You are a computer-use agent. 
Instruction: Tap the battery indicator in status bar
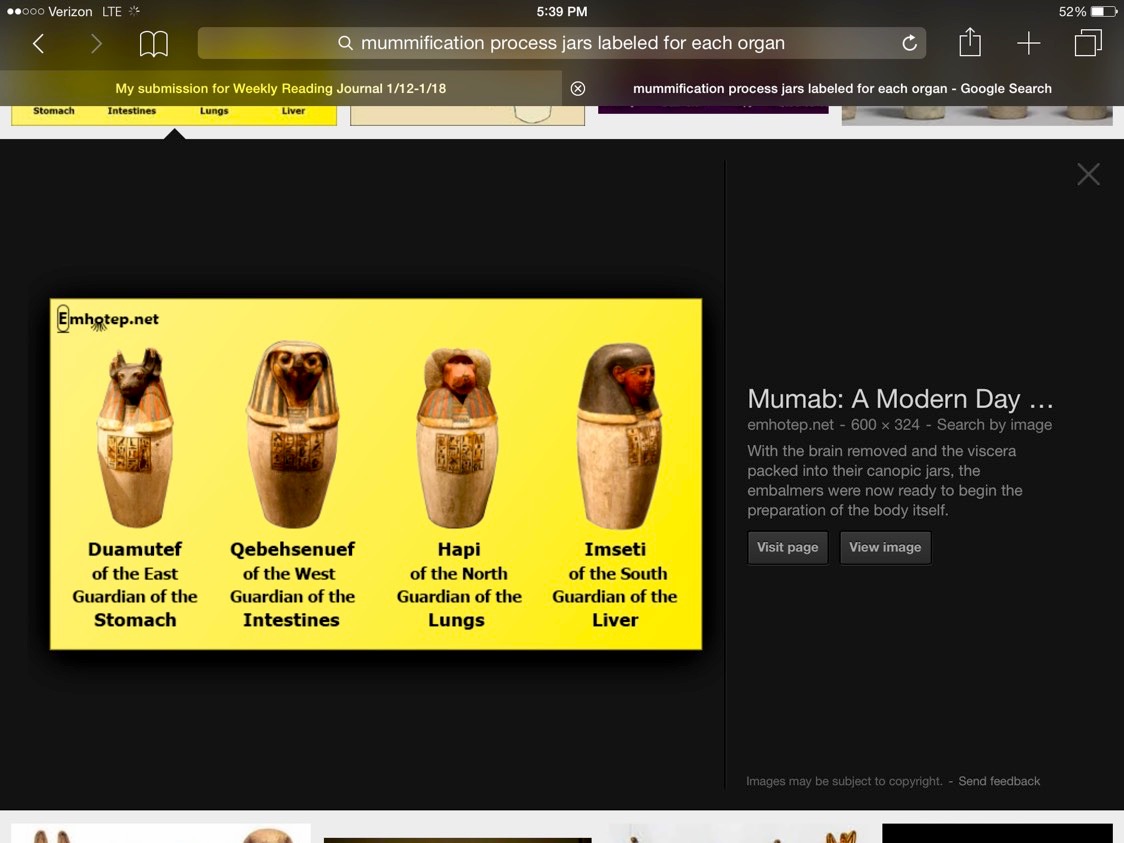coord(1103,12)
